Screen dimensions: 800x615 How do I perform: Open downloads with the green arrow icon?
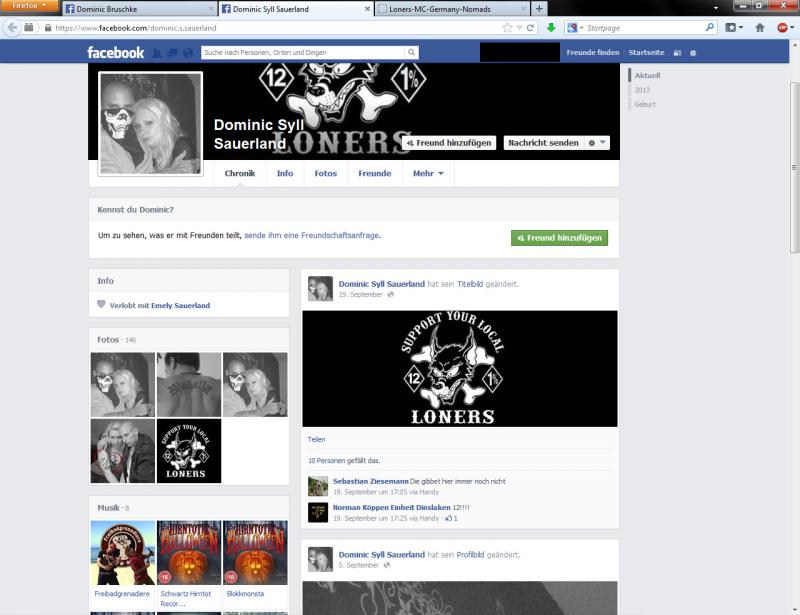(551, 28)
